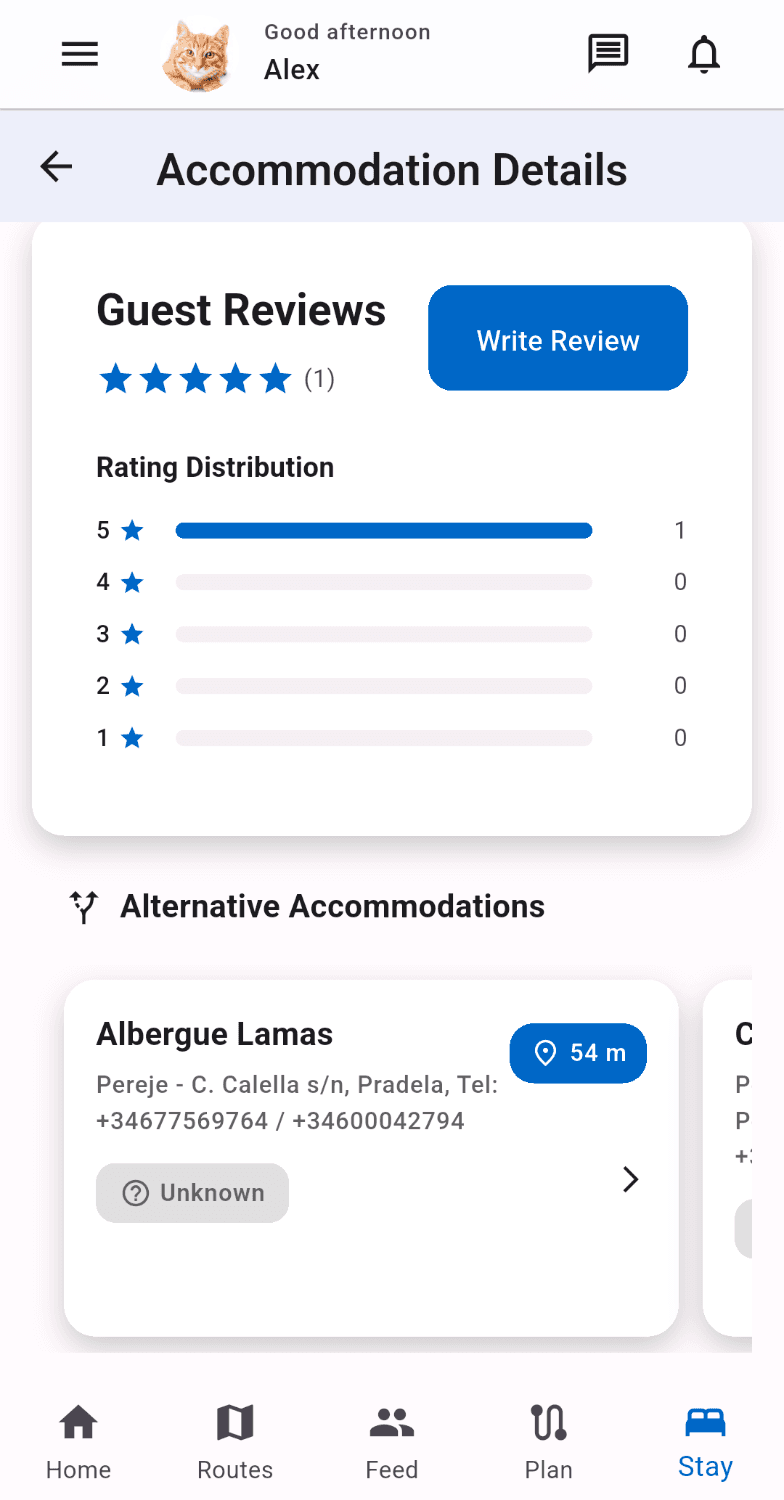Open the hamburger navigation menu
Viewport: 784px width, 1500px height.
tap(80, 54)
